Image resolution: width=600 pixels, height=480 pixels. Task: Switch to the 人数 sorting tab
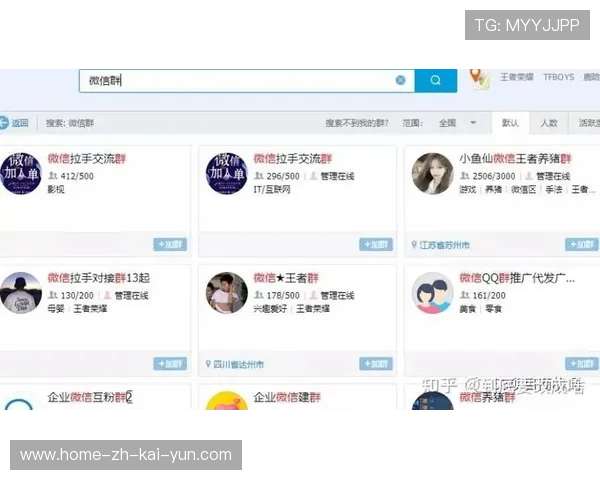click(549, 123)
